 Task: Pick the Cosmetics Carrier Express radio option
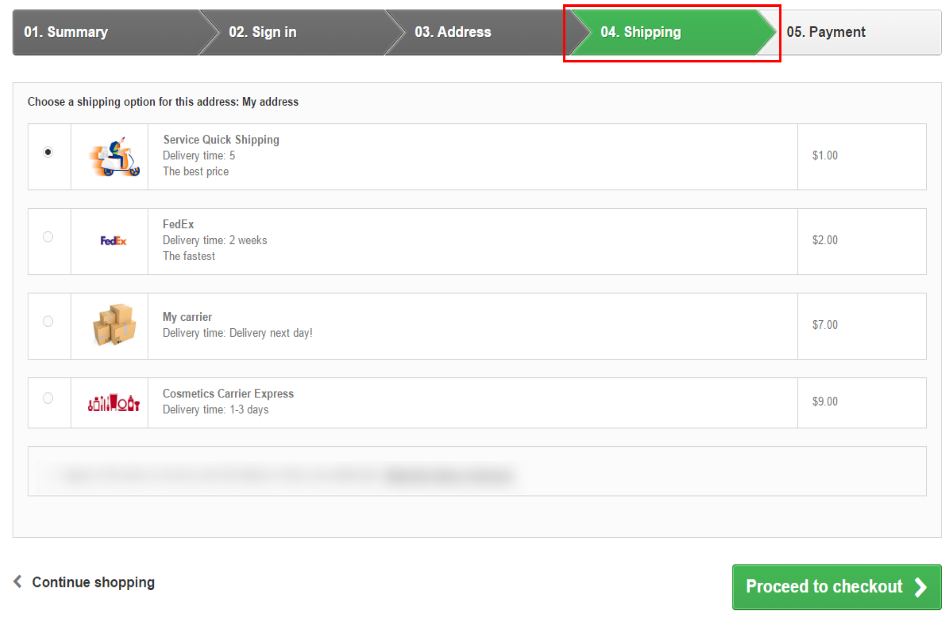click(x=48, y=398)
